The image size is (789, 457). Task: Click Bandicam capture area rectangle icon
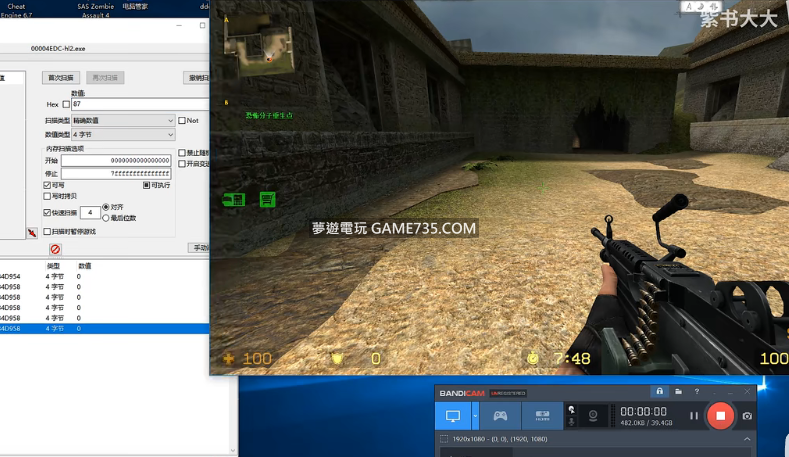pos(444,439)
